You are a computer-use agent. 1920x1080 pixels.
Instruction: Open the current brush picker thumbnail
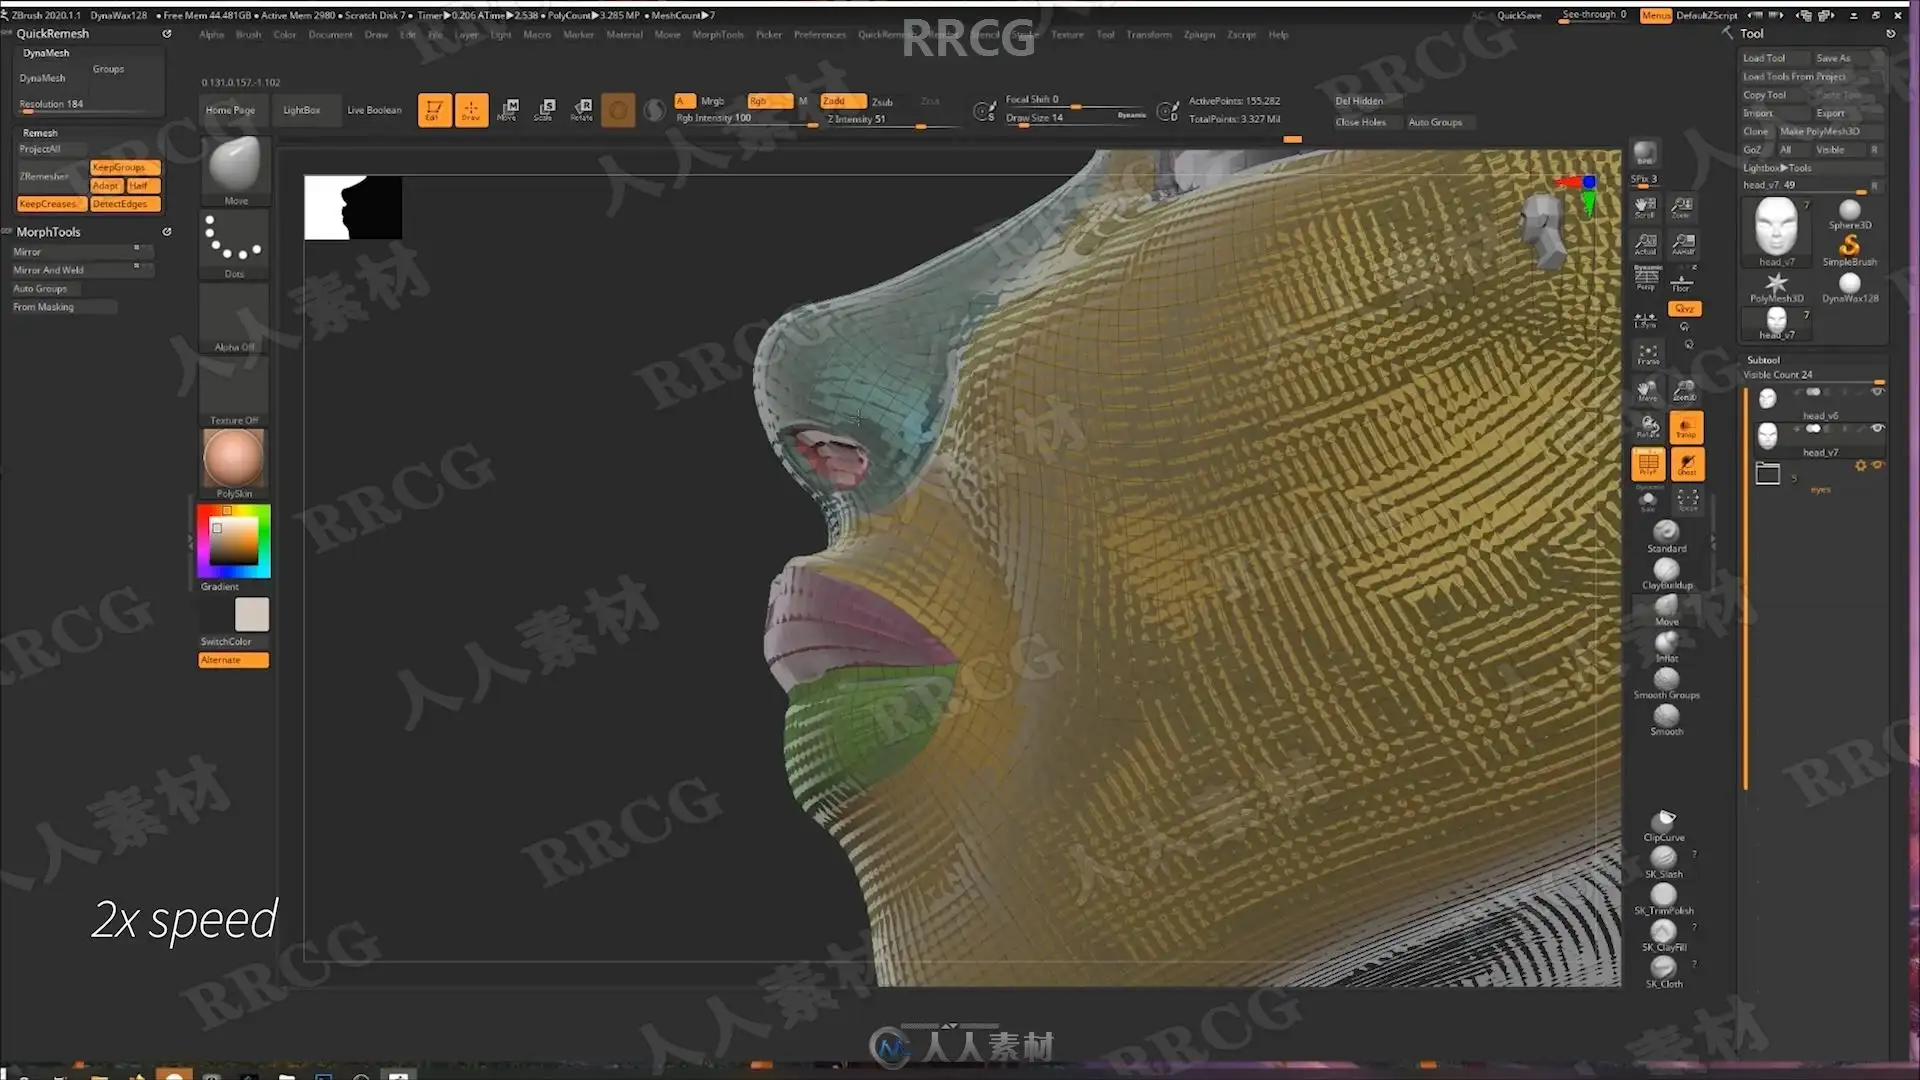click(x=235, y=170)
